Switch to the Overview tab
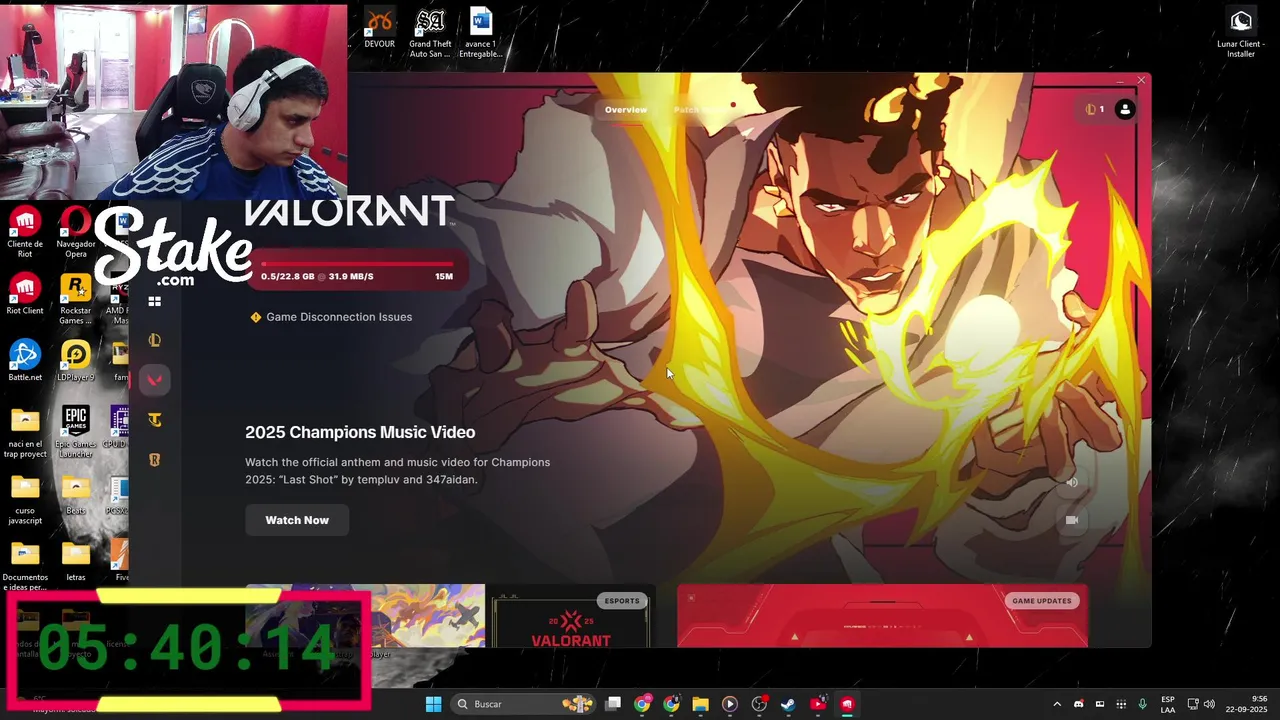The height and width of the screenshot is (720, 1280). pyautogui.click(x=626, y=110)
